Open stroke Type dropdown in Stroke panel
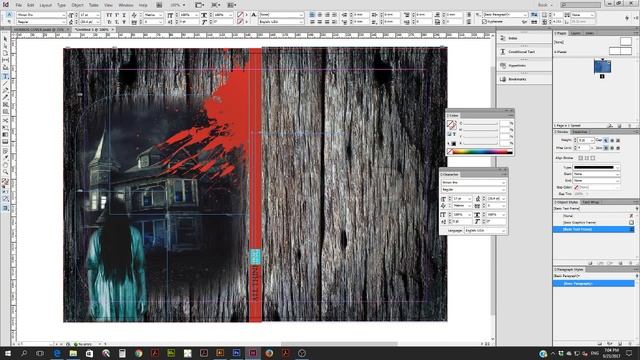This screenshot has width=640, height=360. coord(596,167)
